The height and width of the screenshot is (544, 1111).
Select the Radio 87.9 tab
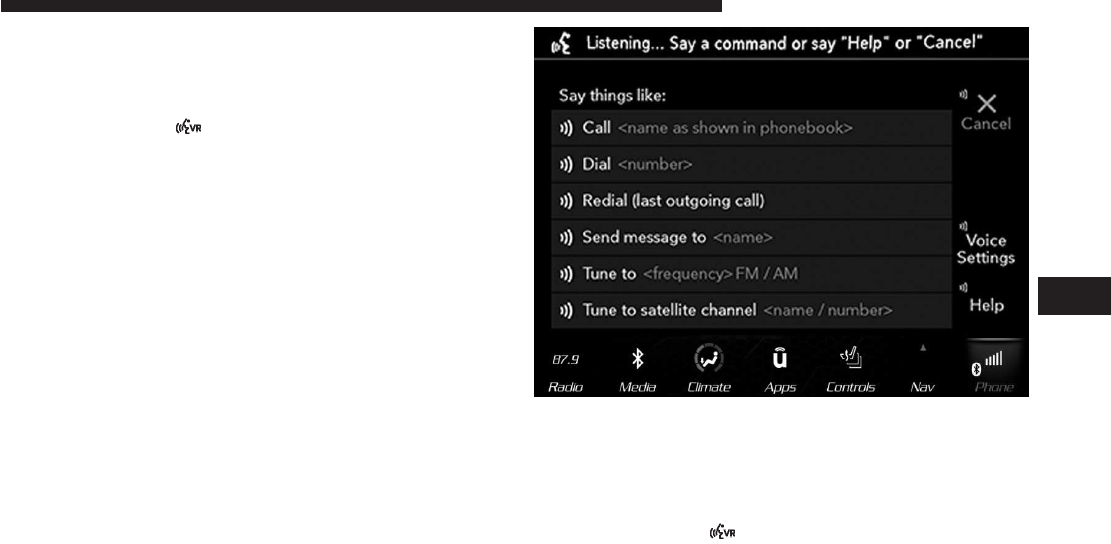pyautogui.click(x=565, y=372)
